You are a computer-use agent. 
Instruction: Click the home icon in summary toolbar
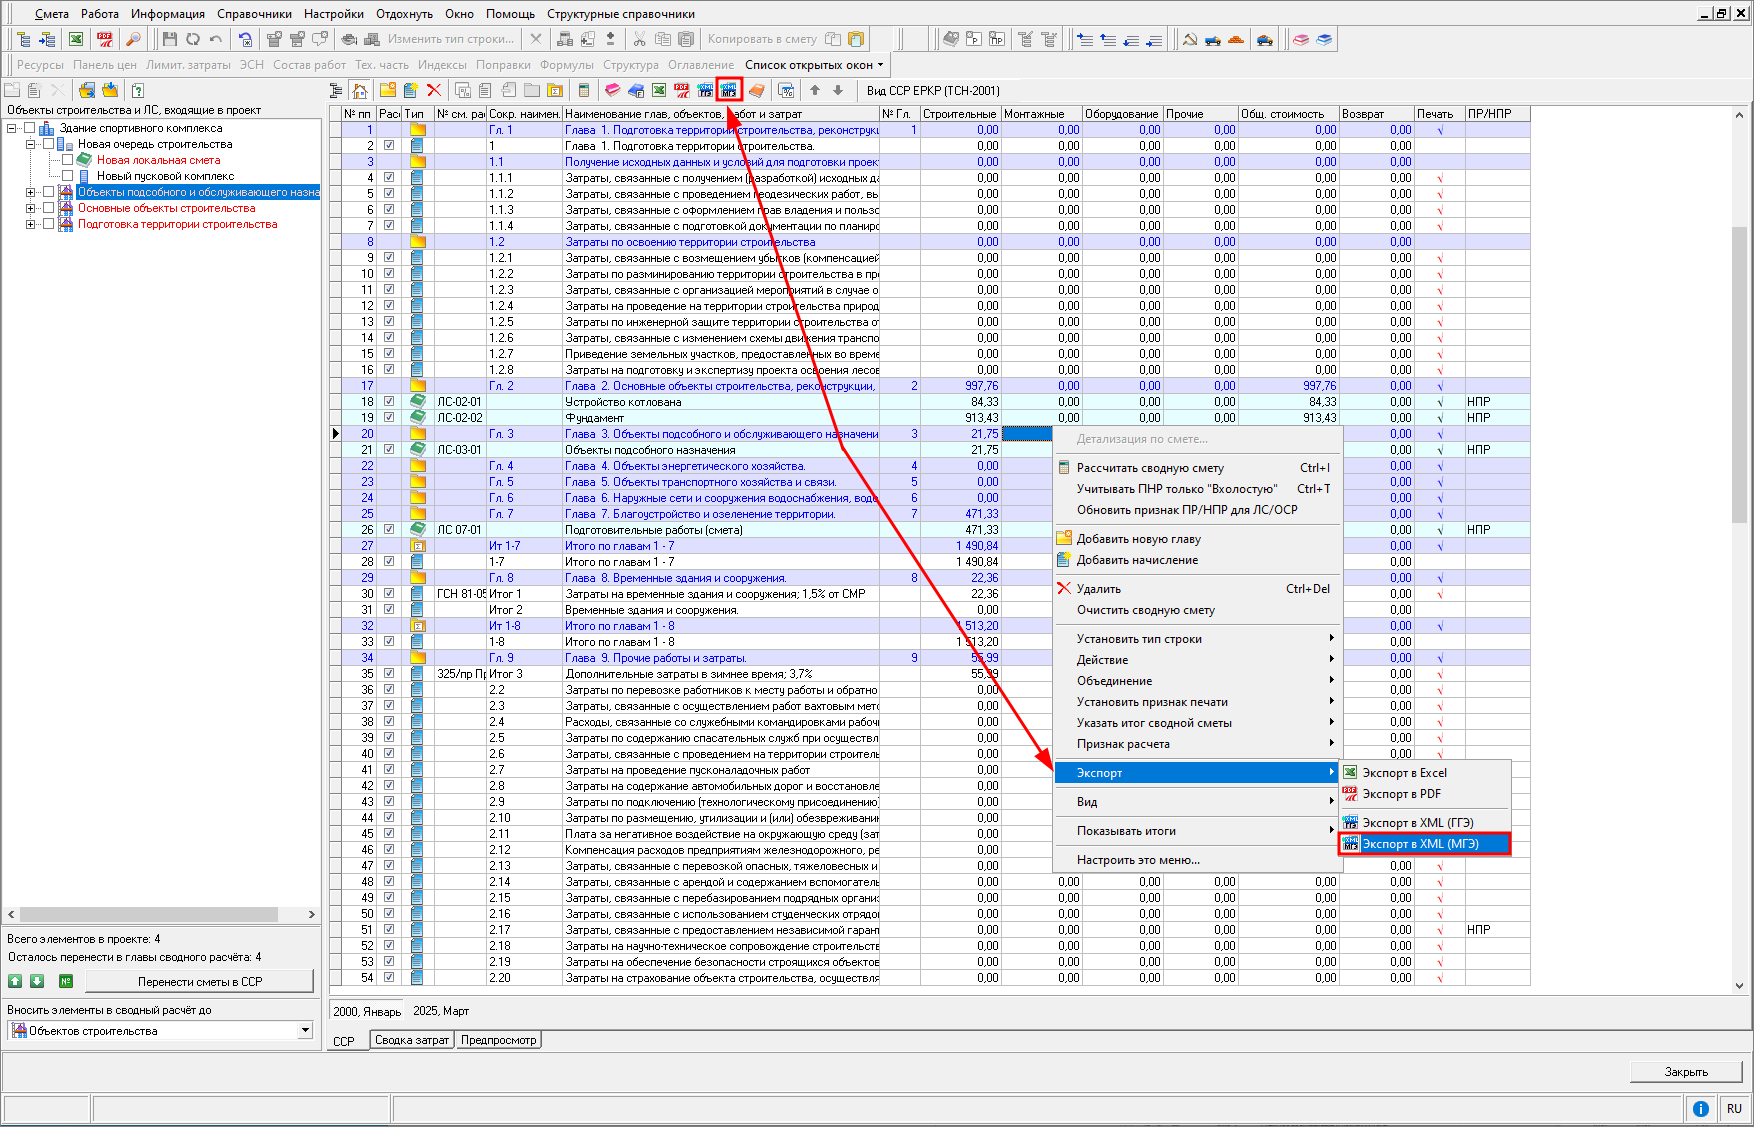[360, 90]
